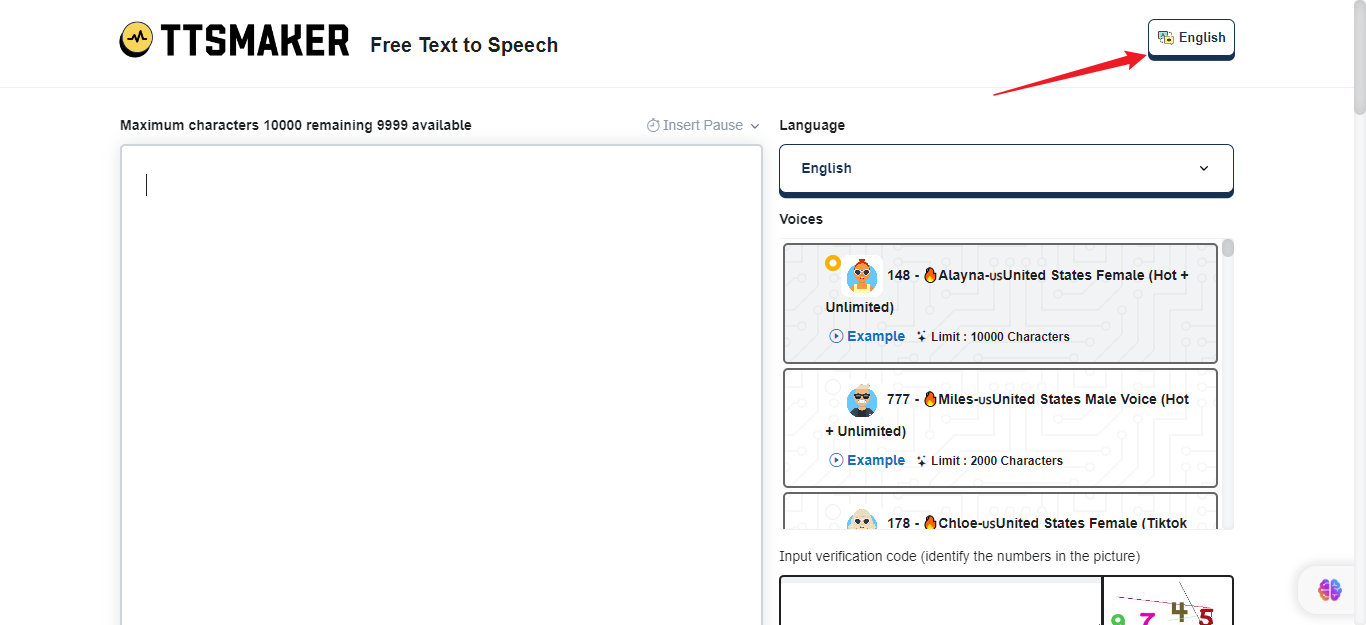Choose the 178 Chloe voice option

coord(1000,515)
